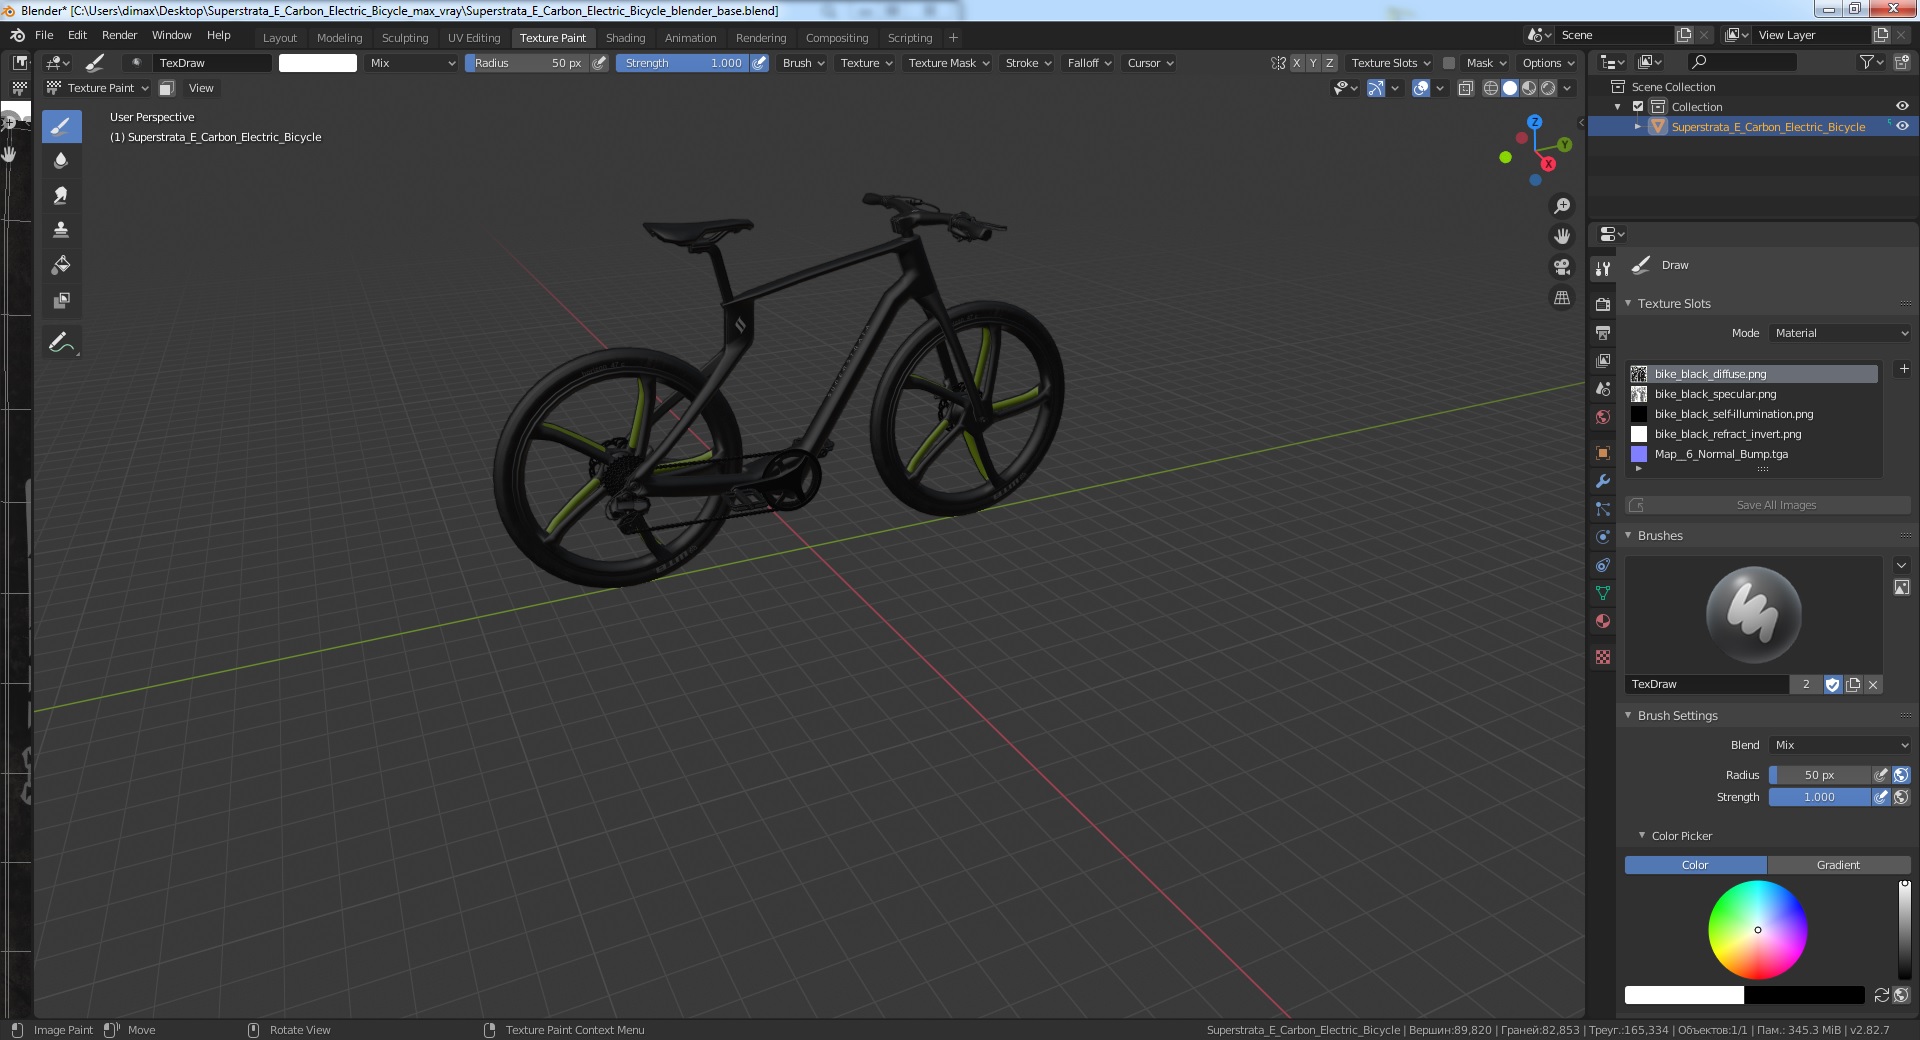Select the Clone stamp tool
This screenshot has width=1920, height=1040.
(x=61, y=231)
